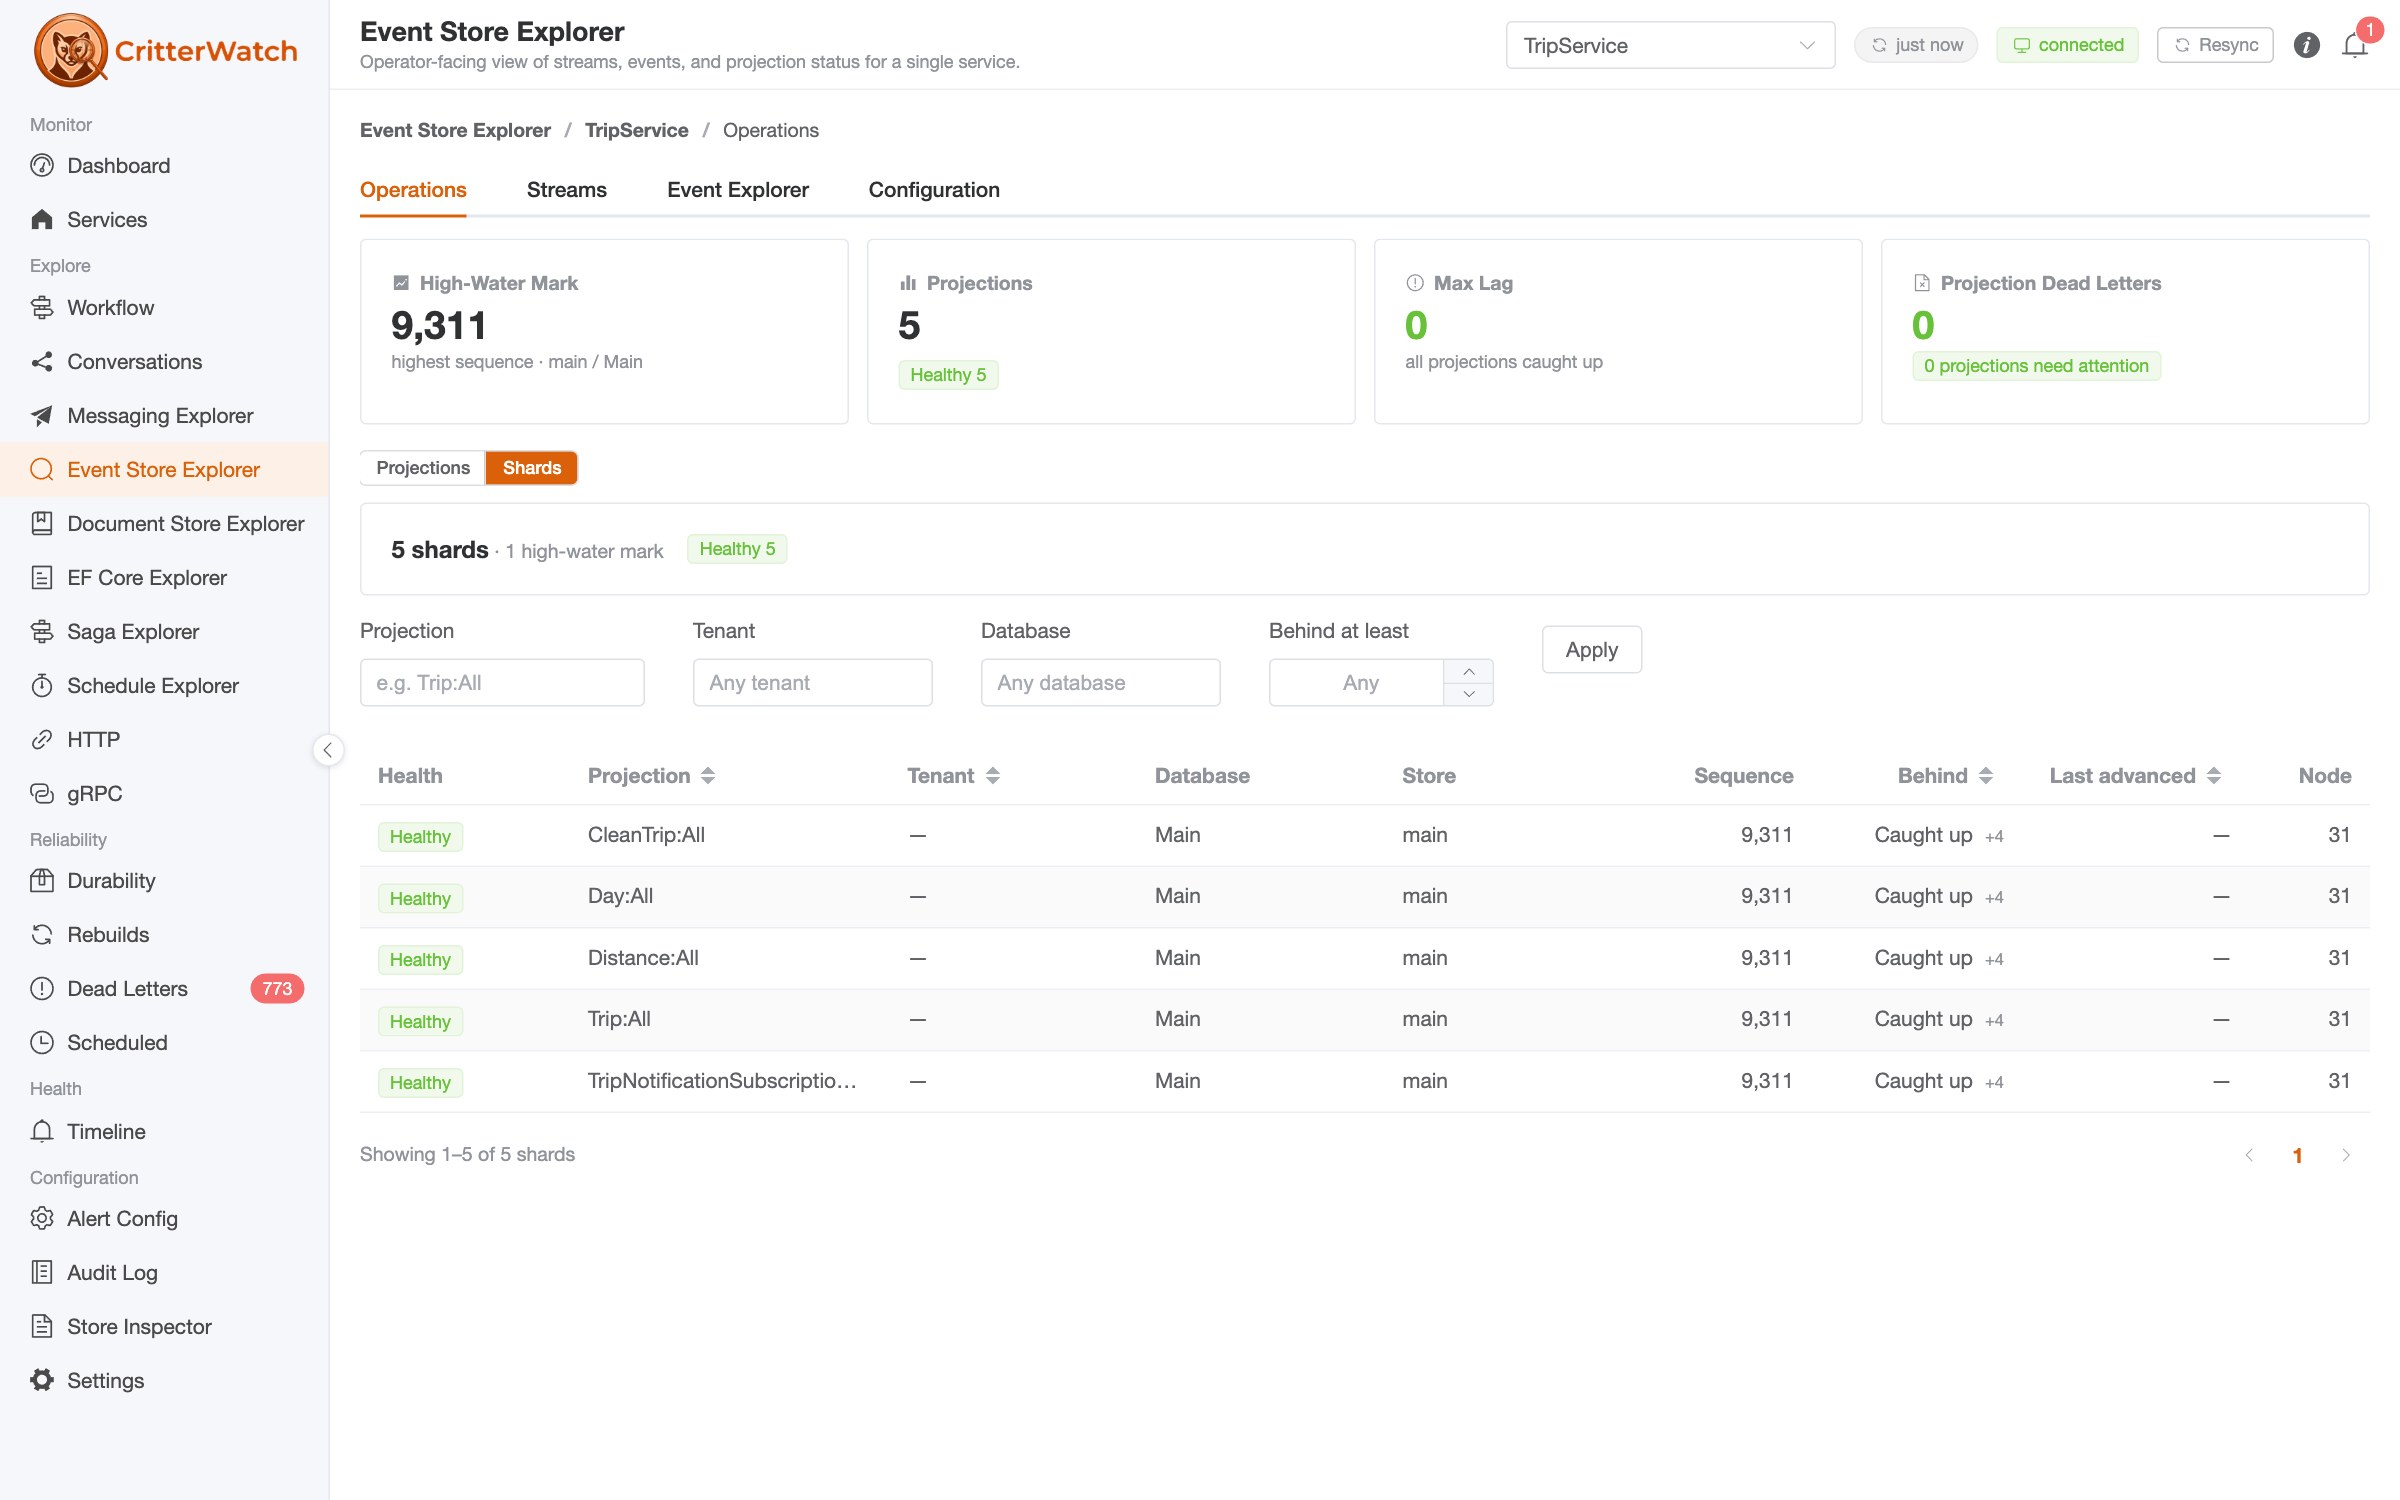Click the info icon in header

point(2306,46)
